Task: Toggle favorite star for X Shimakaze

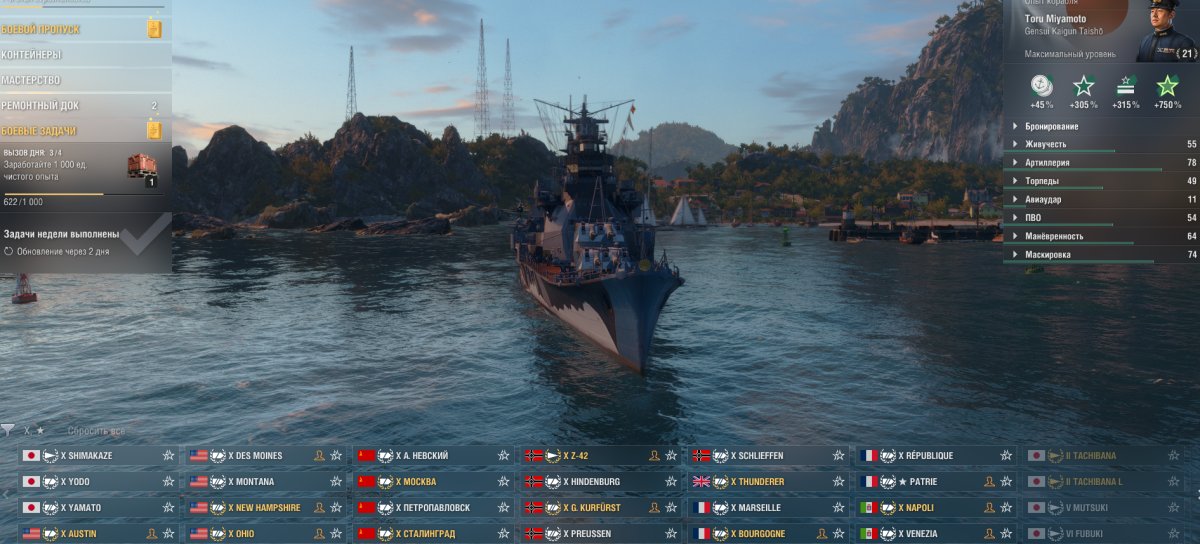Action: coord(168,455)
